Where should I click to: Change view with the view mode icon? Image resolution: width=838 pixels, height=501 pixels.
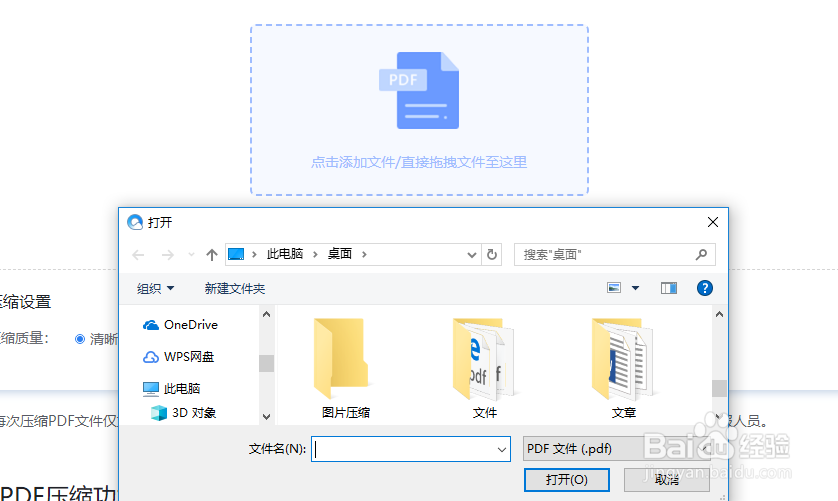click(x=614, y=288)
